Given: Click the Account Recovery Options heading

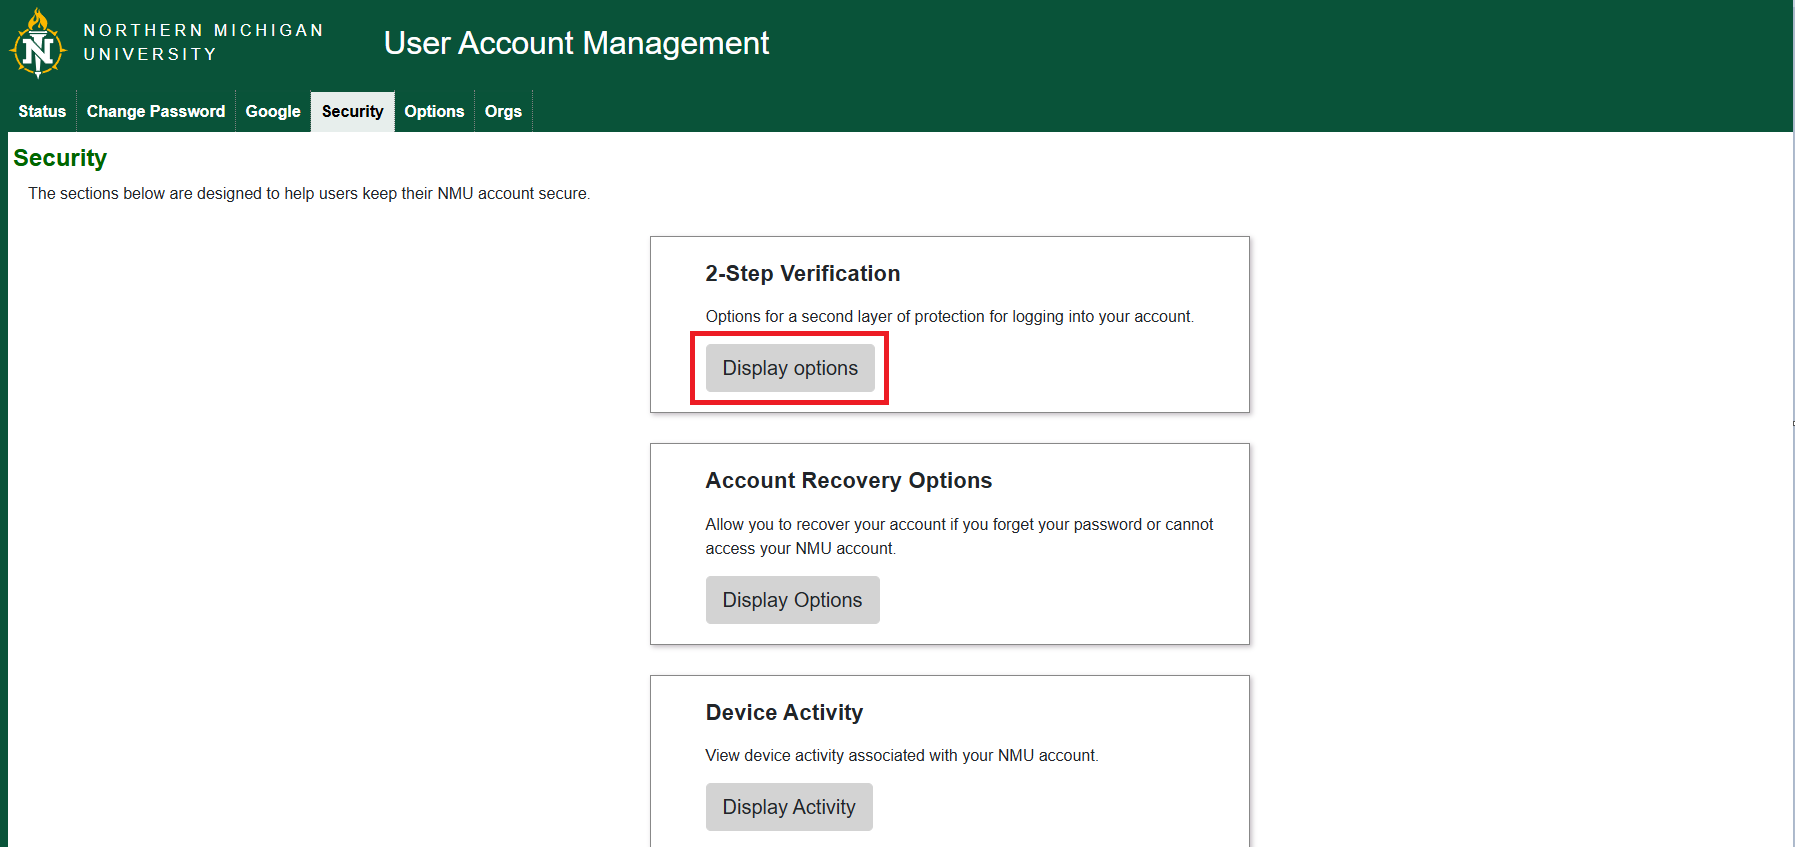Looking at the screenshot, I should 849,480.
